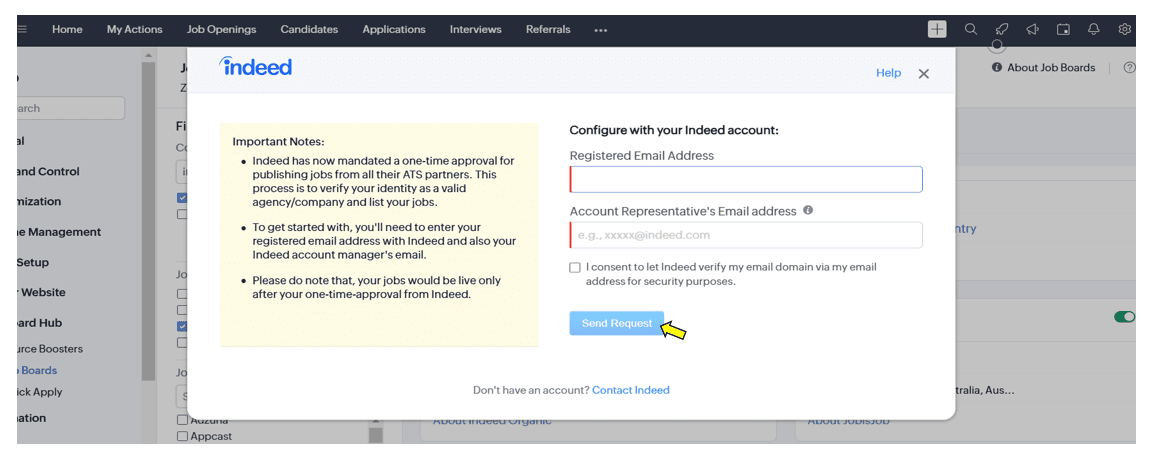1154x464 pixels.
Task: Check the Indeed email domain consent checkbox
Action: point(575,267)
